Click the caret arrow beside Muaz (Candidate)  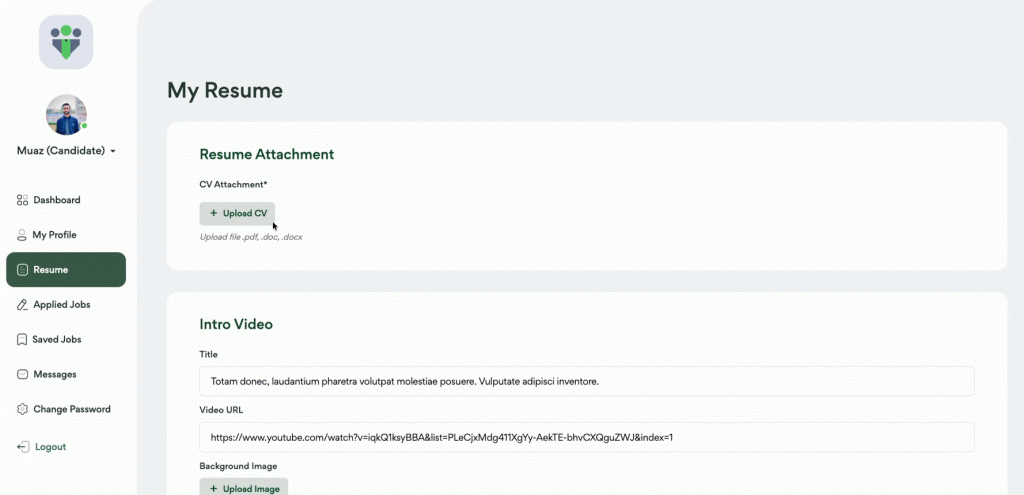(x=113, y=152)
